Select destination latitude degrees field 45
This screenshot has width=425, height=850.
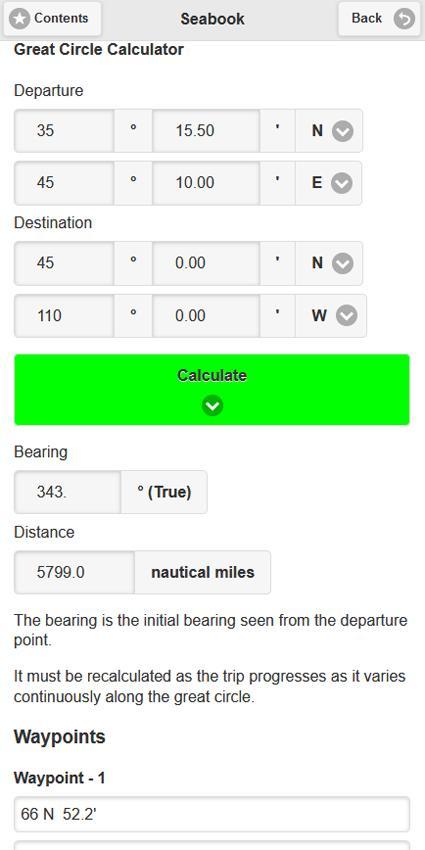tap(64, 263)
